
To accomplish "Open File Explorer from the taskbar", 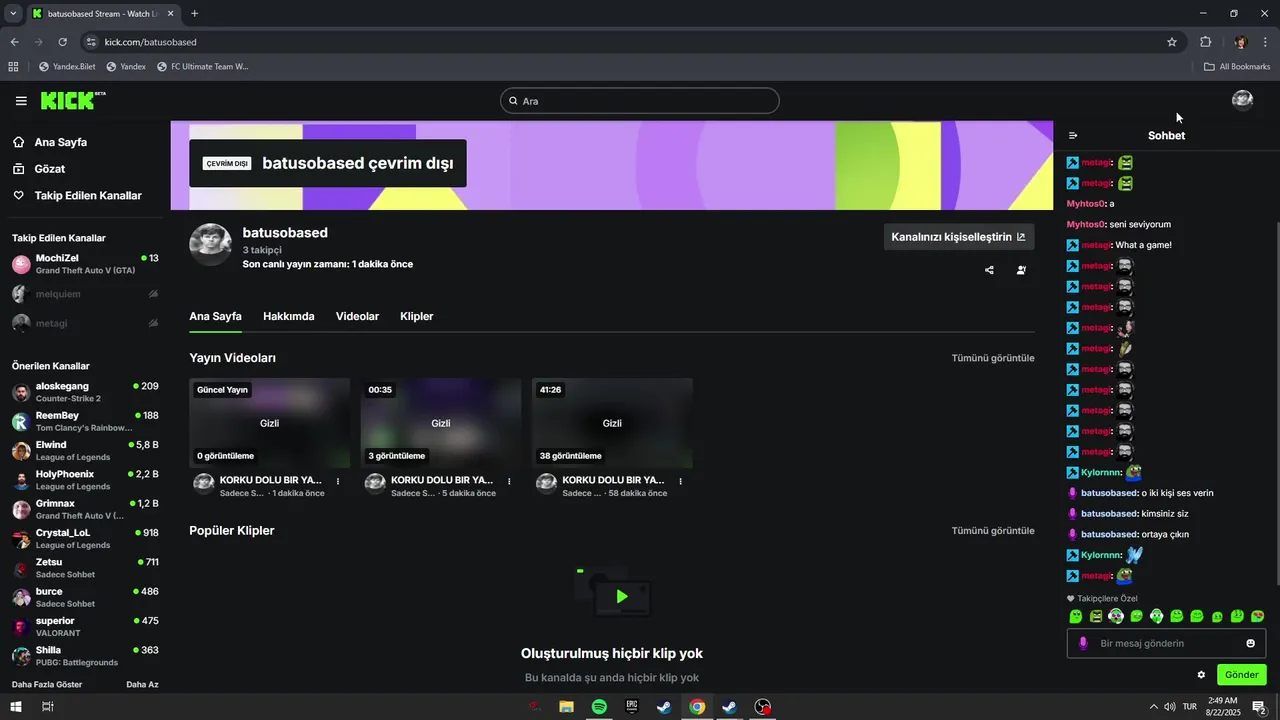I will 566,707.
